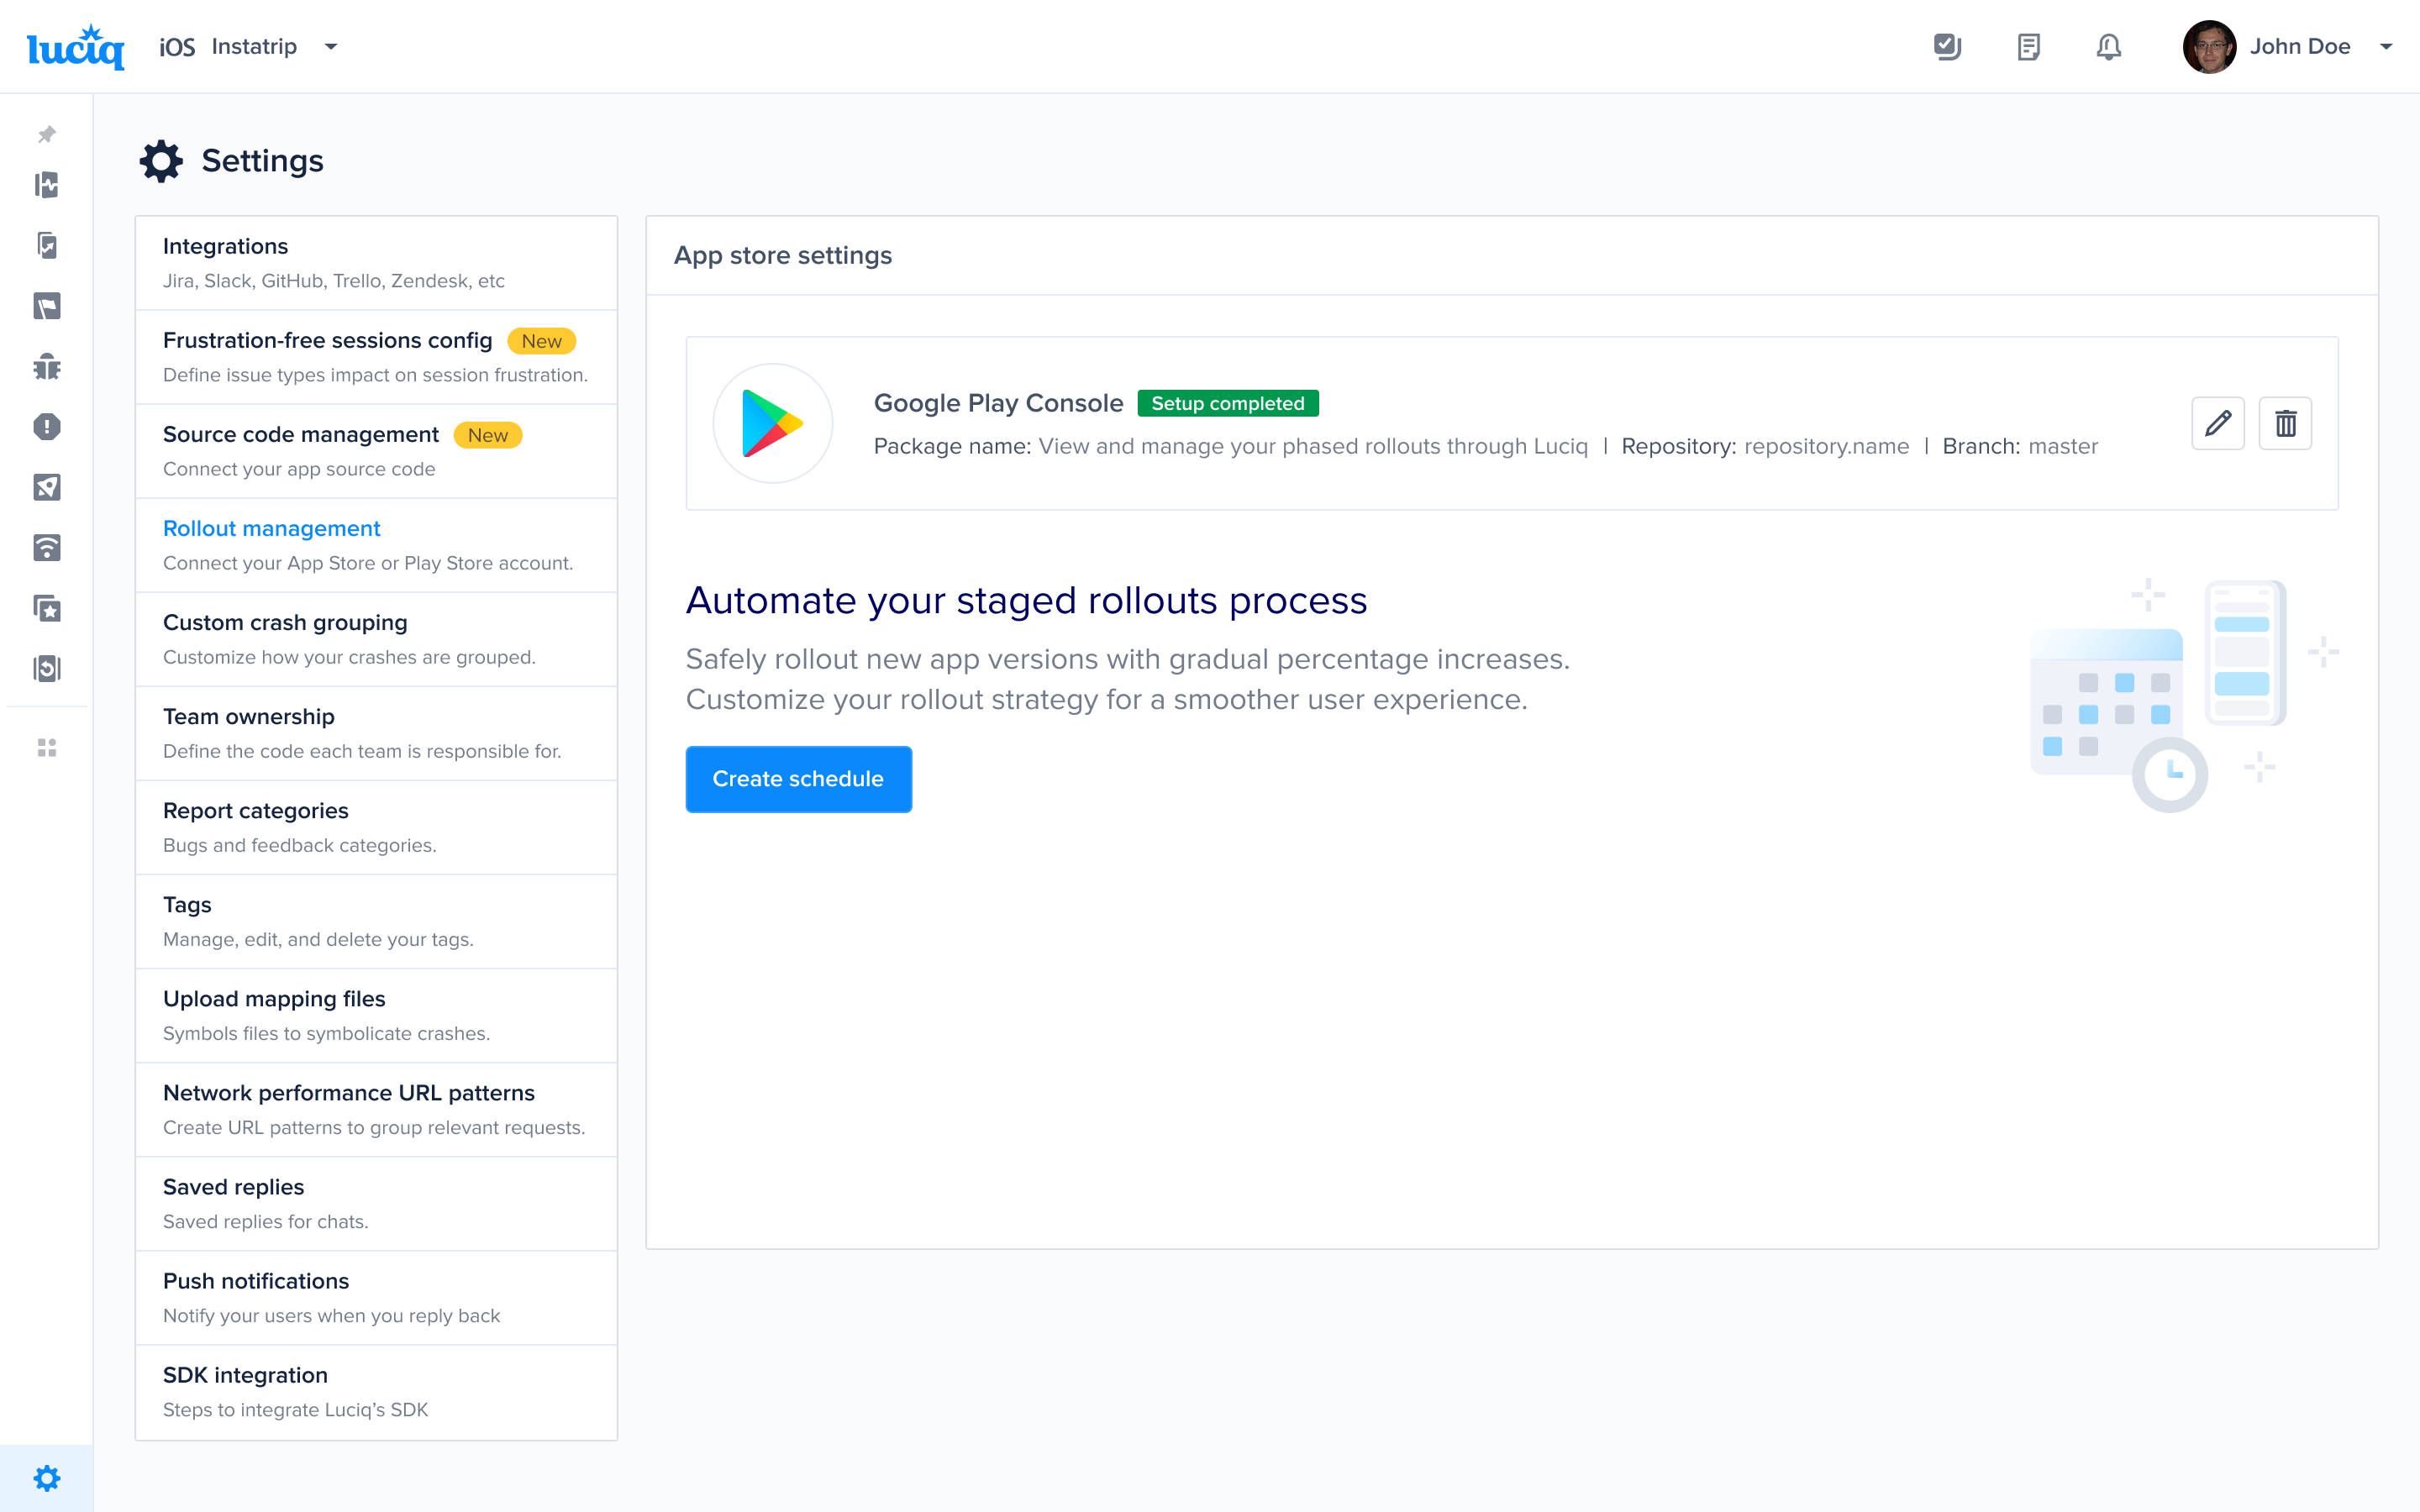Open Team ownership settings
The image size is (2420, 1512).
pos(376,733)
